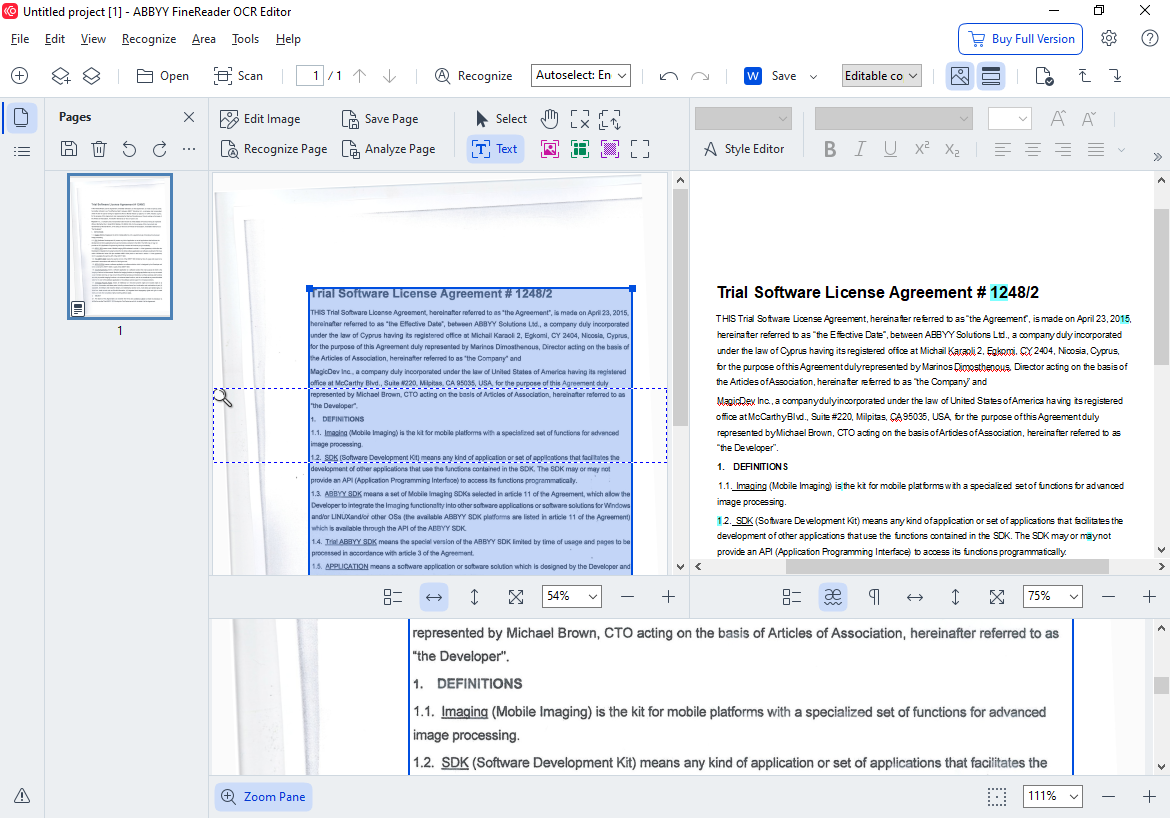Toggle Superscript formatting

pyautogui.click(x=922, y=149)
